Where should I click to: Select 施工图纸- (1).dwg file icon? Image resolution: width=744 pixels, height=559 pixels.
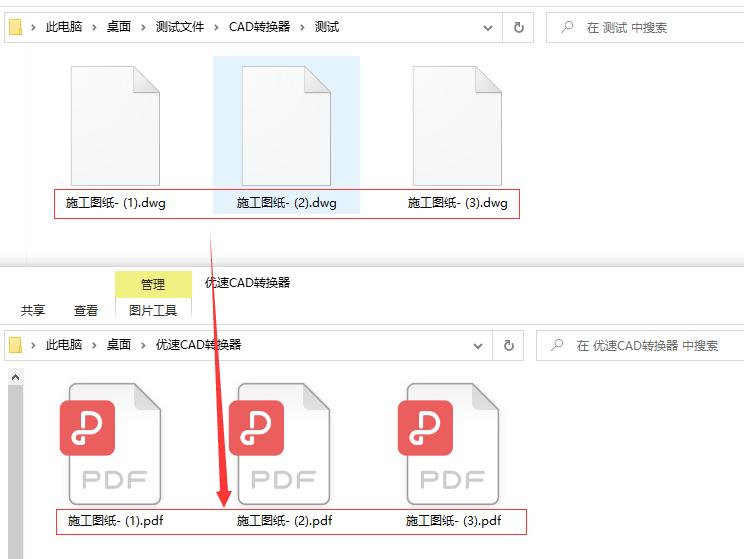(x=115, y=126)
